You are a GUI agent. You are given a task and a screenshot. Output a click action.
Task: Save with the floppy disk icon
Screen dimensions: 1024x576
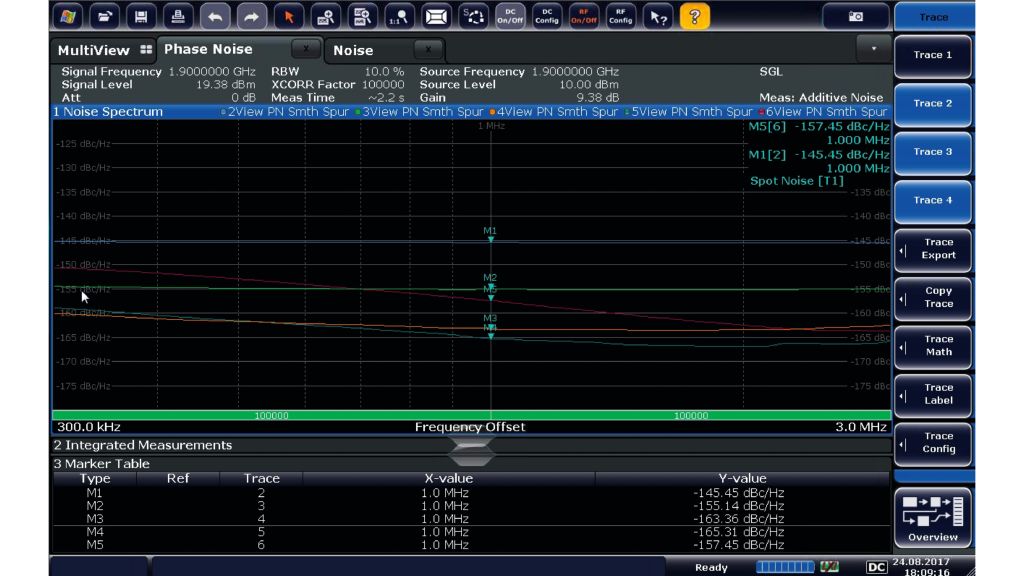click(141, 16)
